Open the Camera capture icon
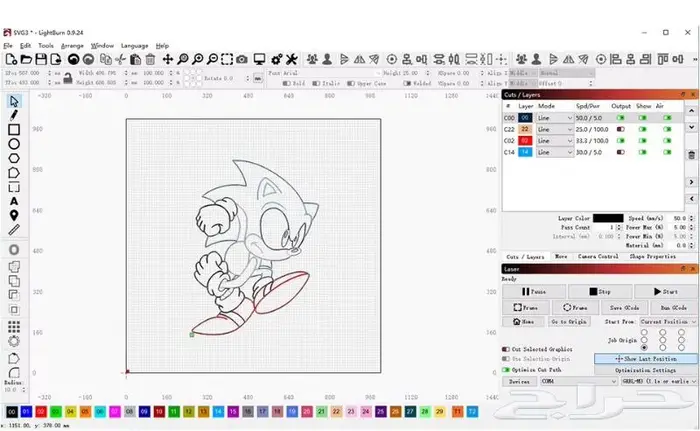Screen dimensions: 700x431 click(242, 59)
